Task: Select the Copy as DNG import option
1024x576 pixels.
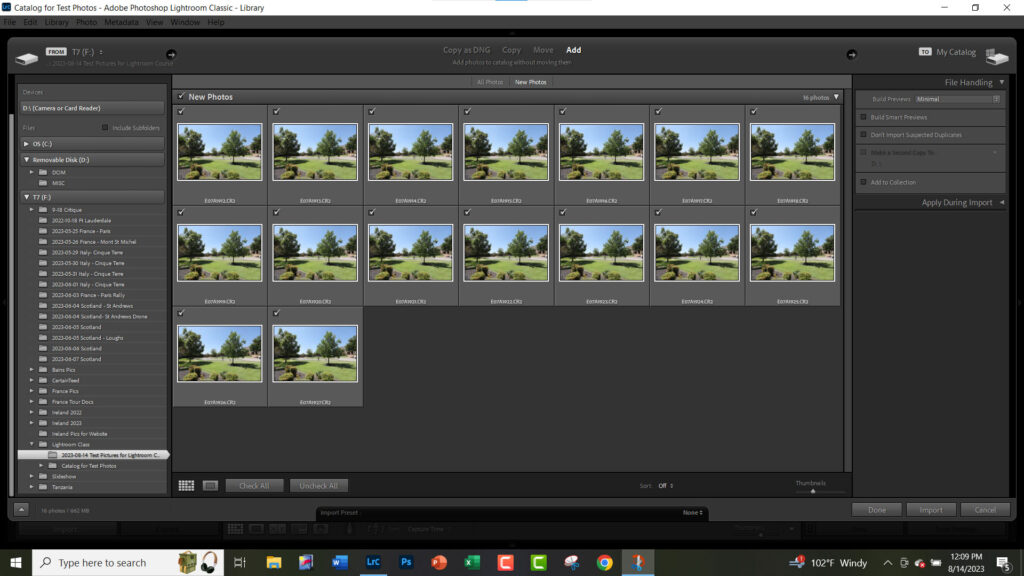Action: tap(468, 50)
